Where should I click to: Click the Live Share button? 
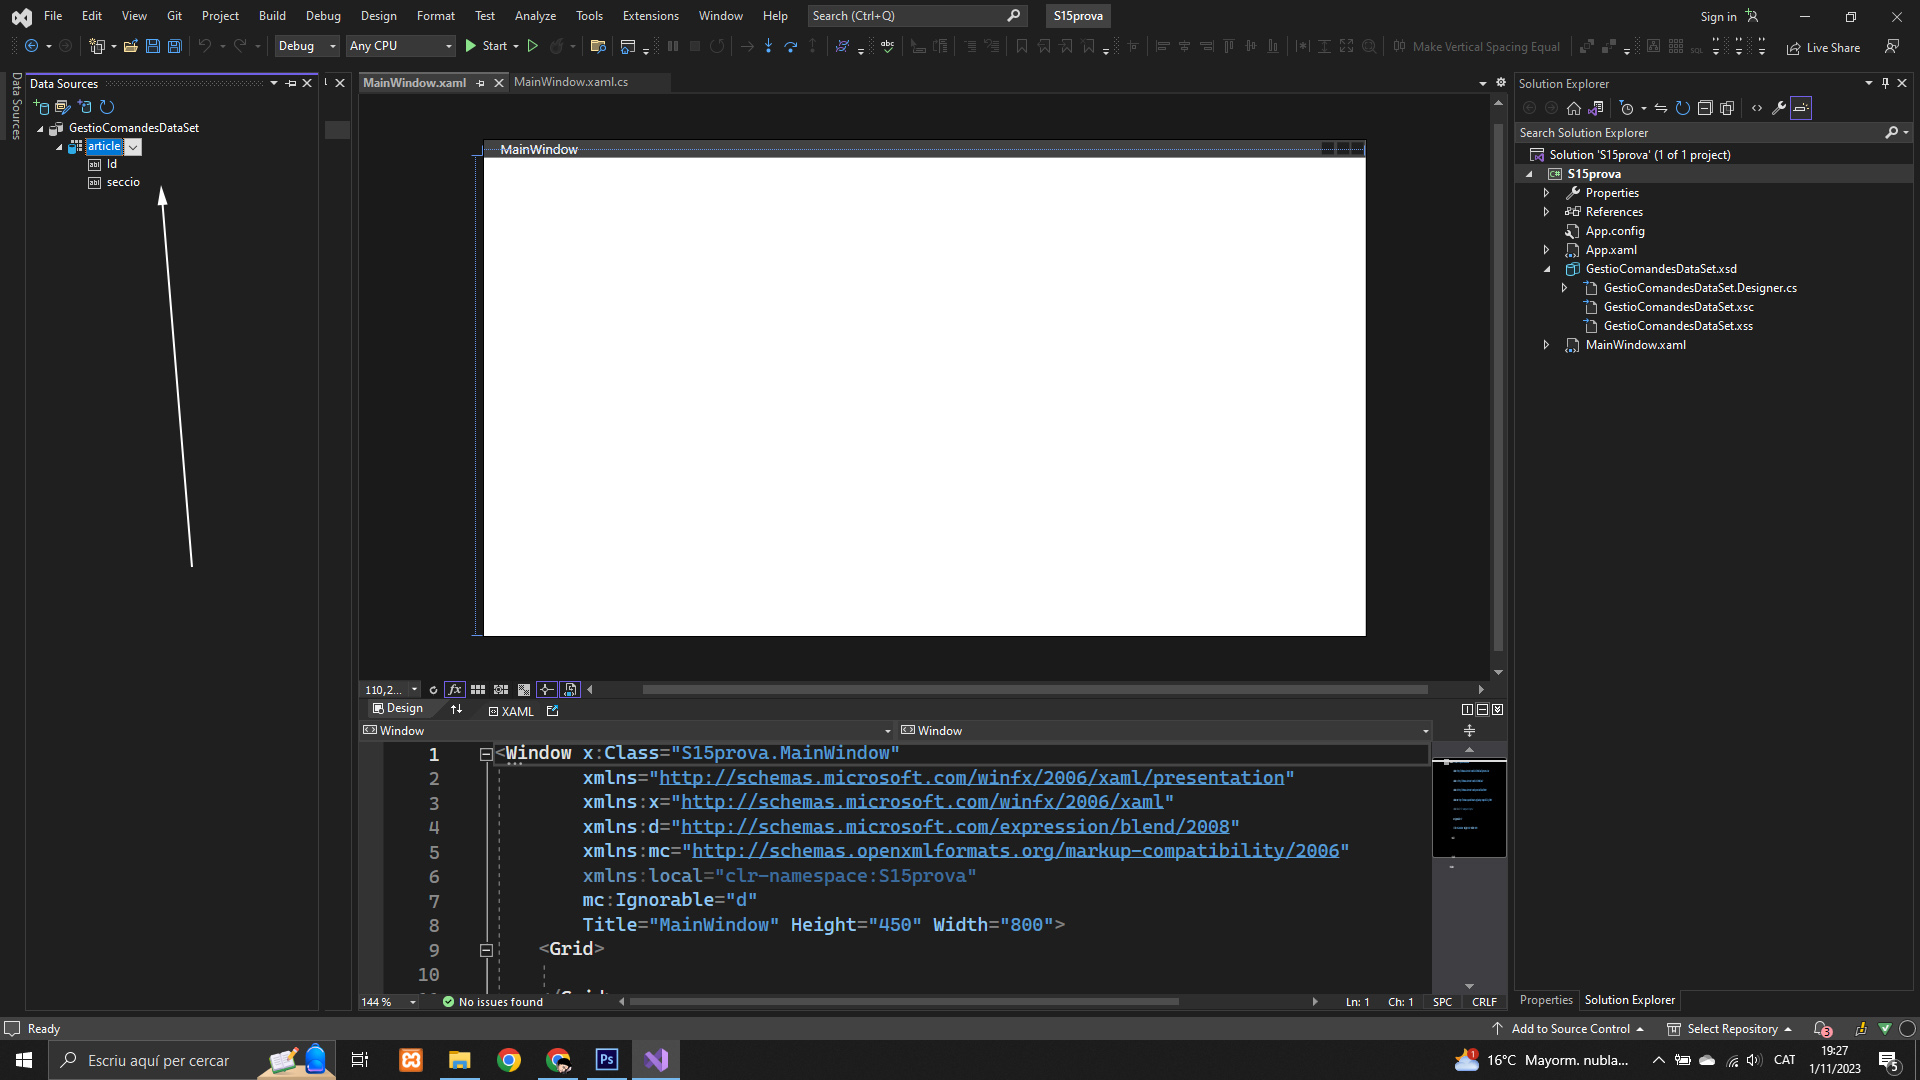pos(1823,47)
